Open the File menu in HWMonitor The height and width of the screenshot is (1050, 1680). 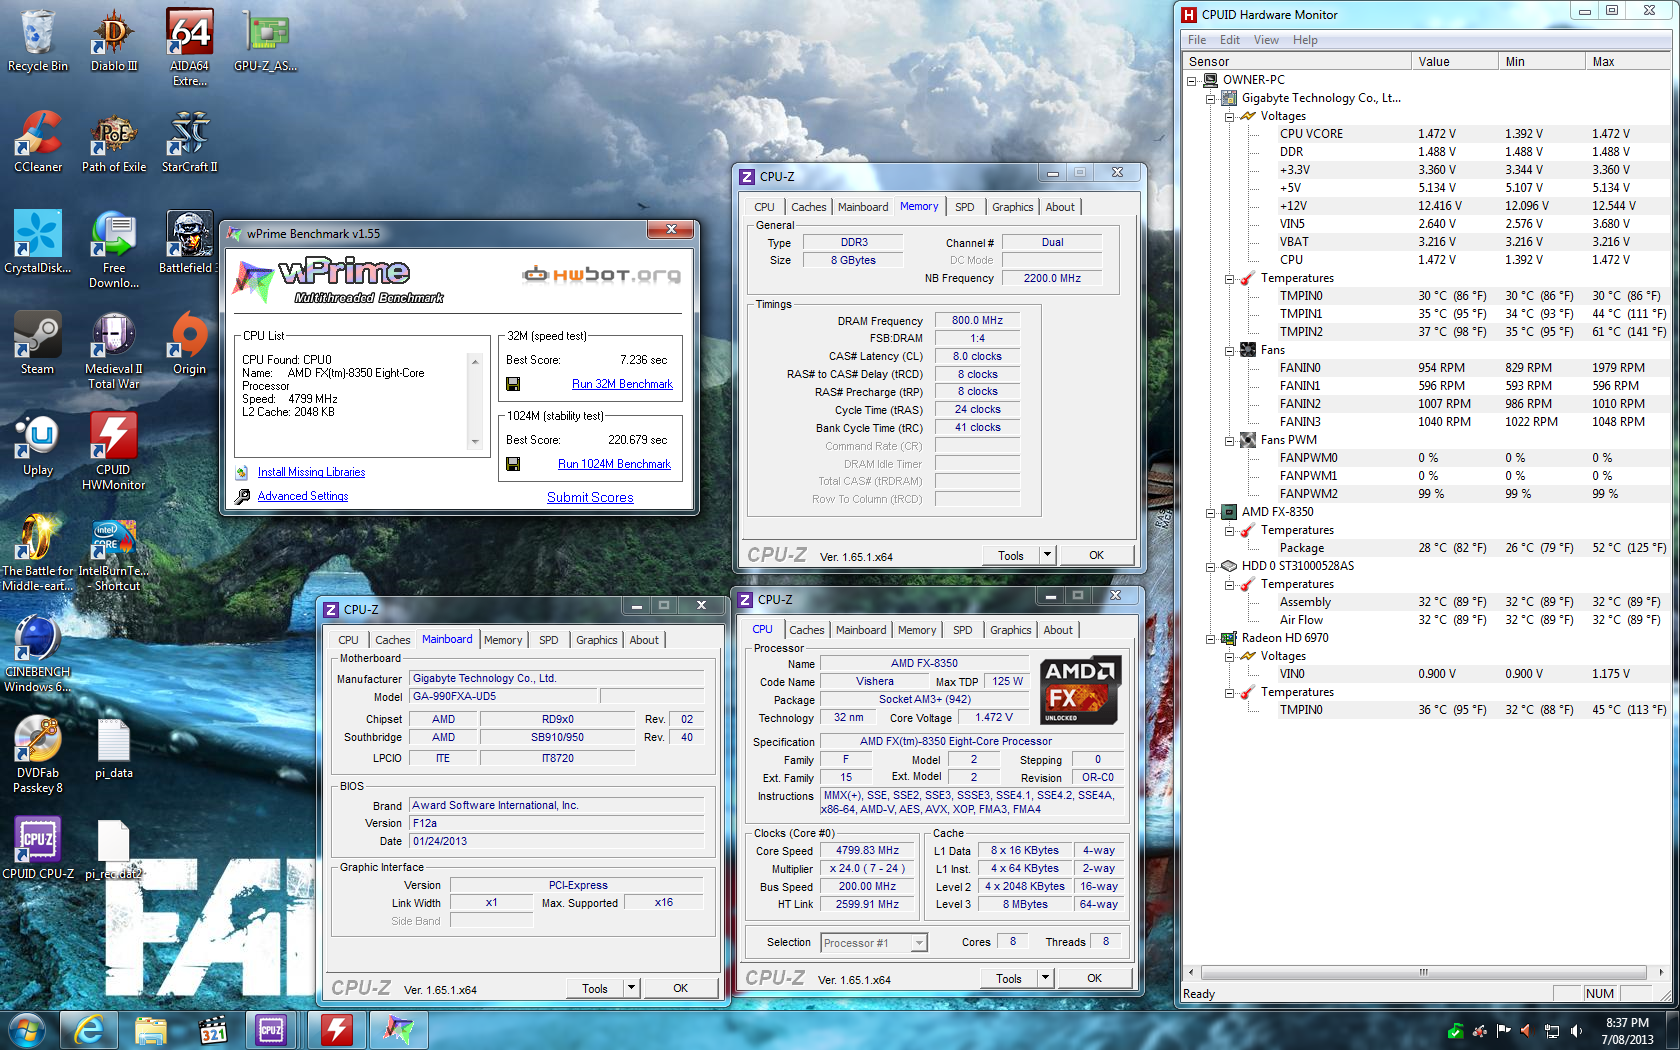(x=1197, y=40)
